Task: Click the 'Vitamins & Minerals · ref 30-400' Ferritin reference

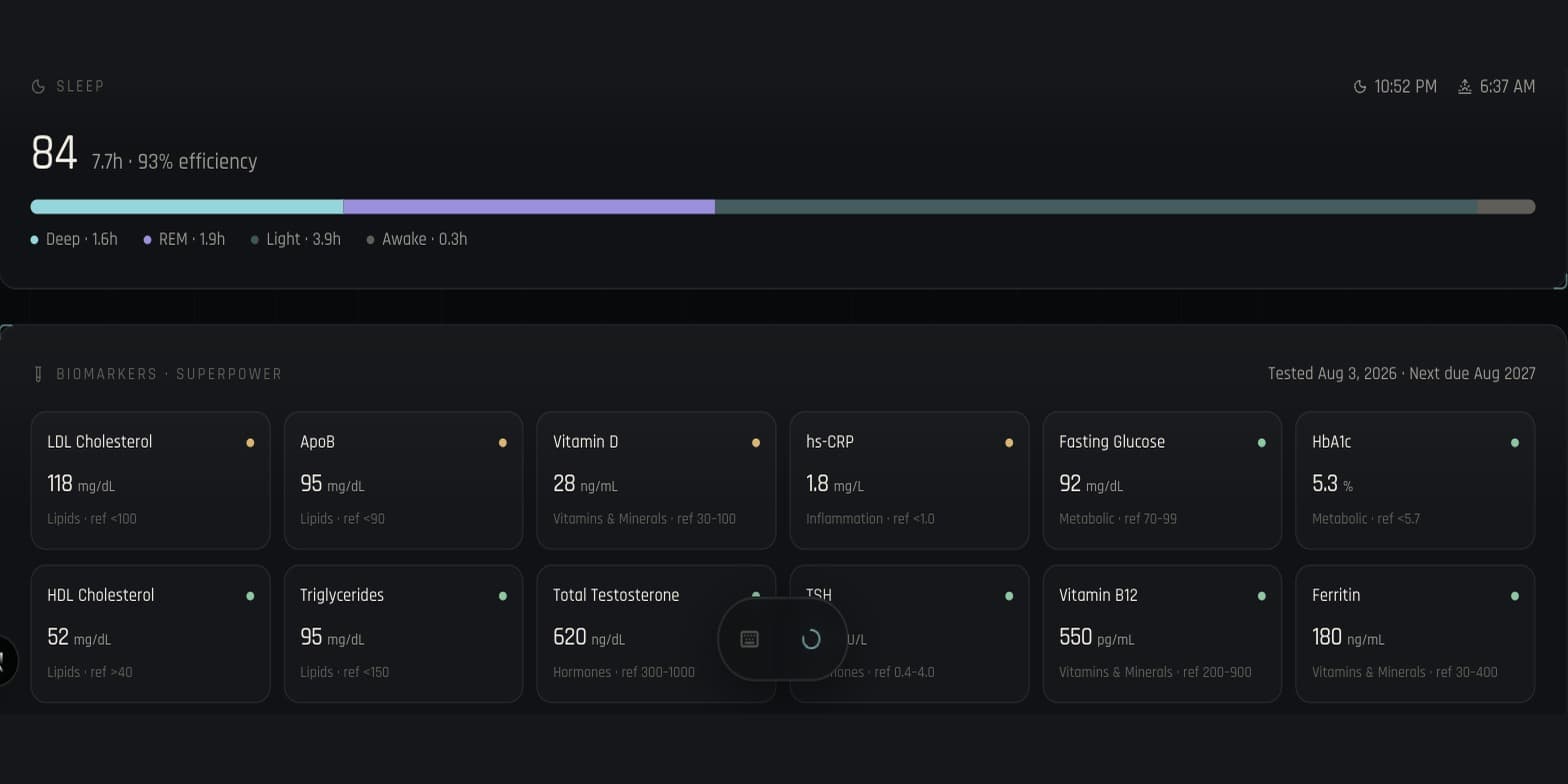Action: tap(1405, 673)
